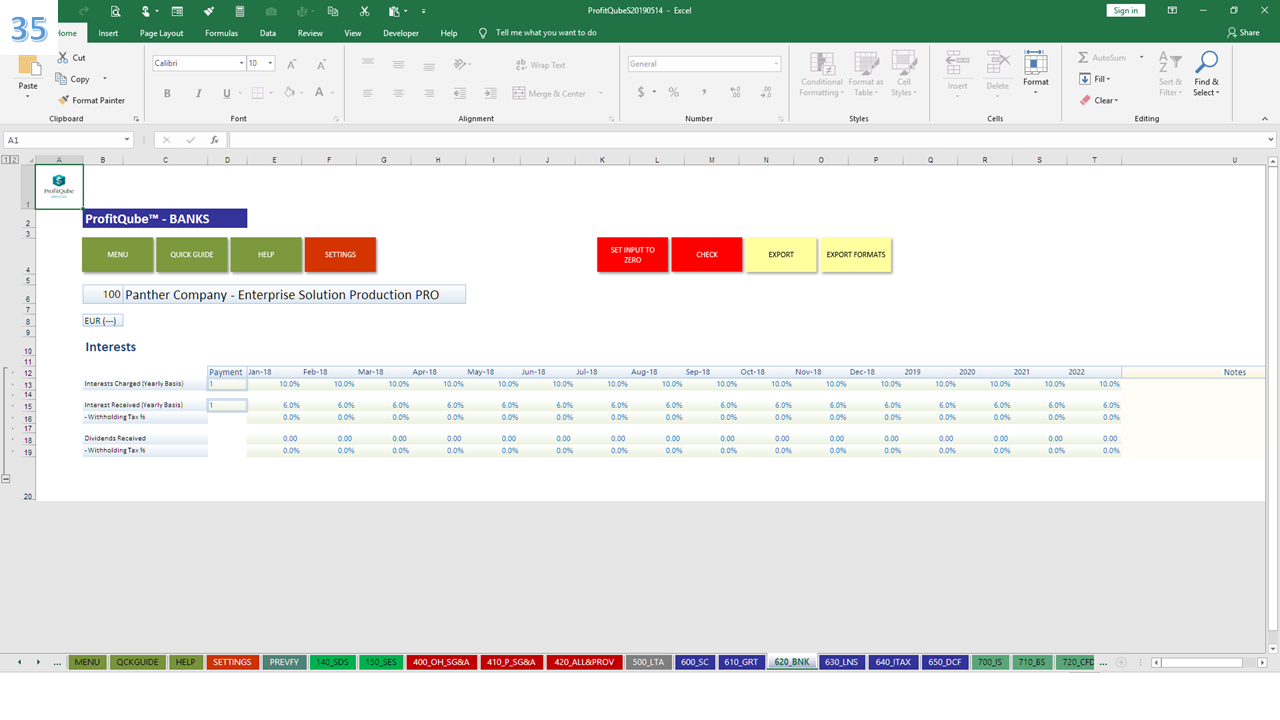The image size is (1280, 720).
Task: Toggle Italic formatting
Action: coord(198,93)
